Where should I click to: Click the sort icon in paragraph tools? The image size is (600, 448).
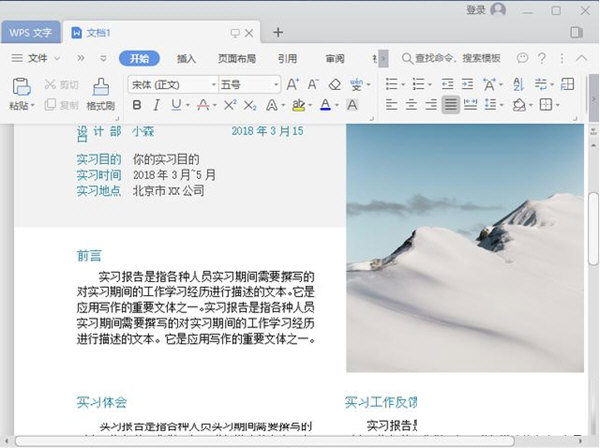(x=519, y=85)
